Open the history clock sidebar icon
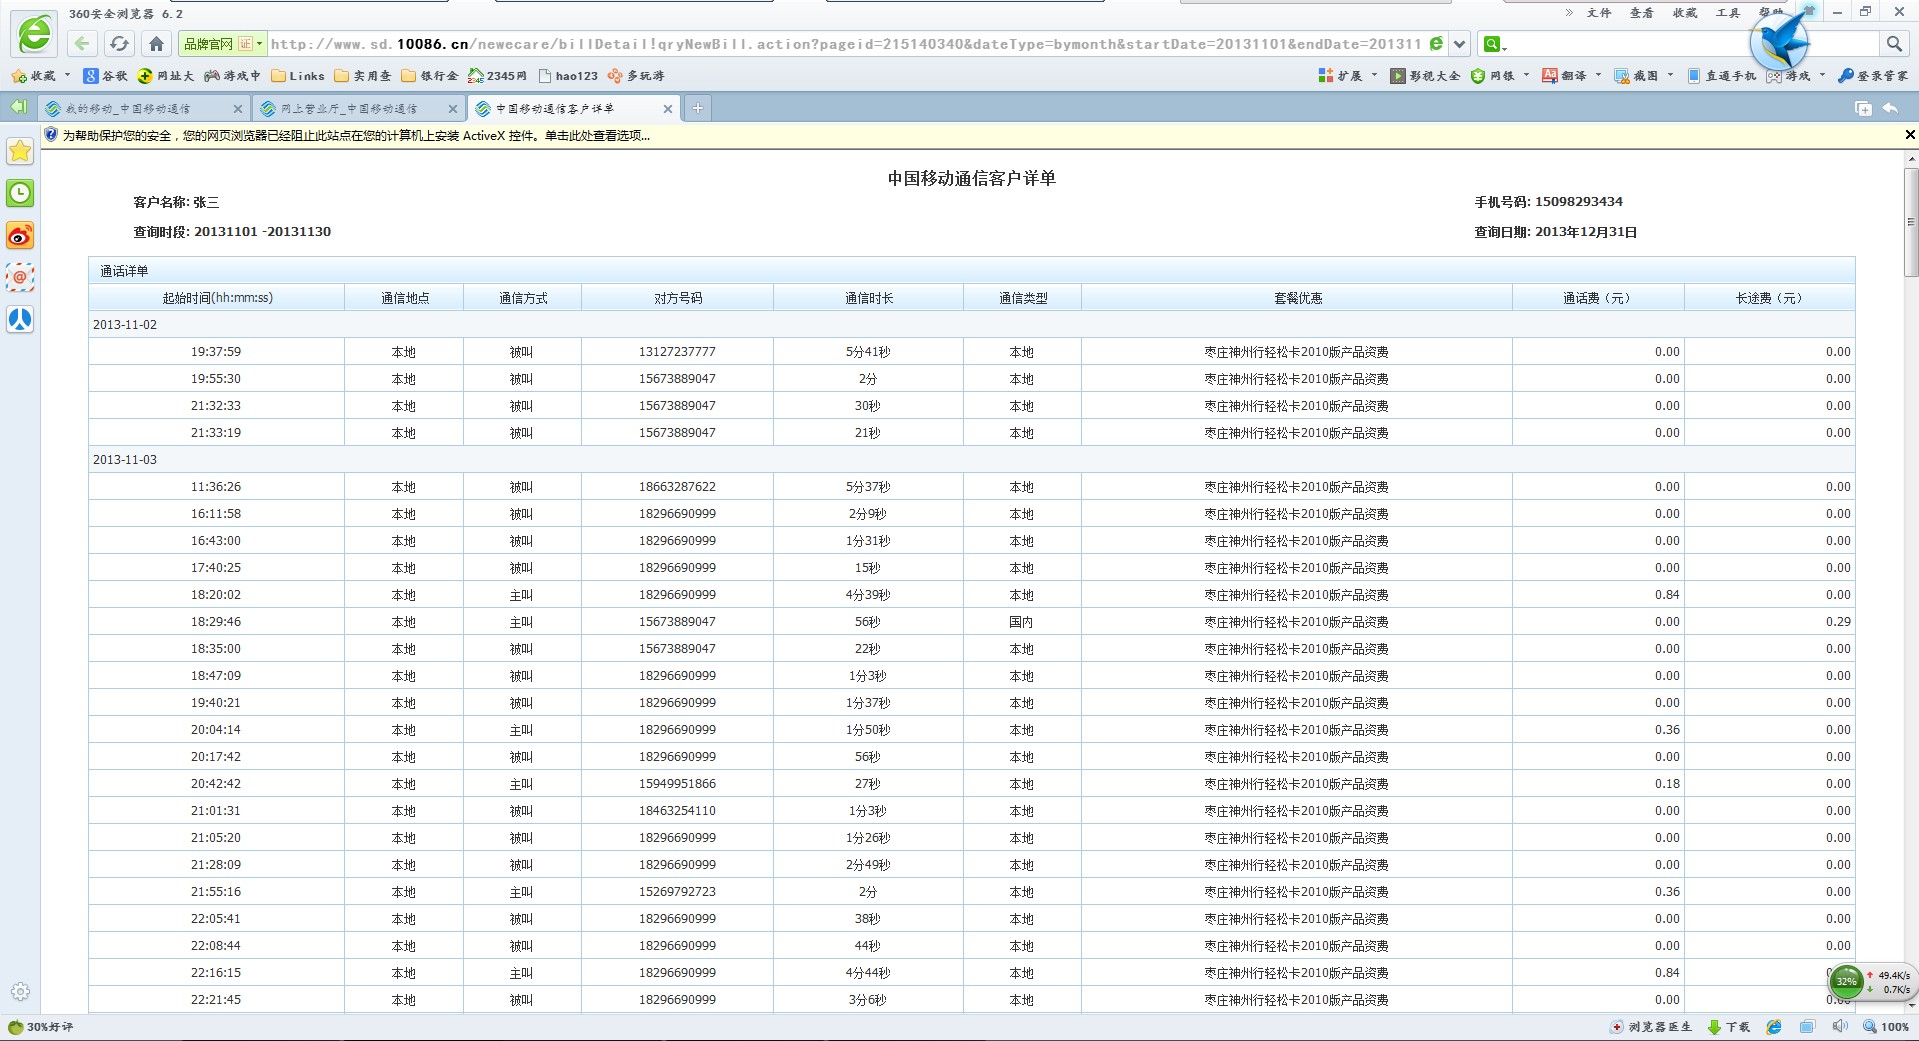 (20, 193)
